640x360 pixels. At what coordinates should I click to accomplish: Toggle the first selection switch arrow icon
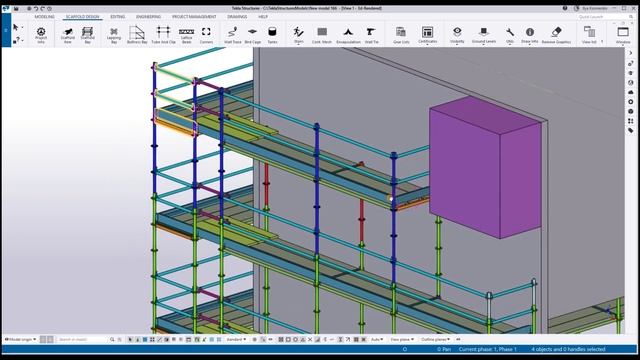[130, 339]
